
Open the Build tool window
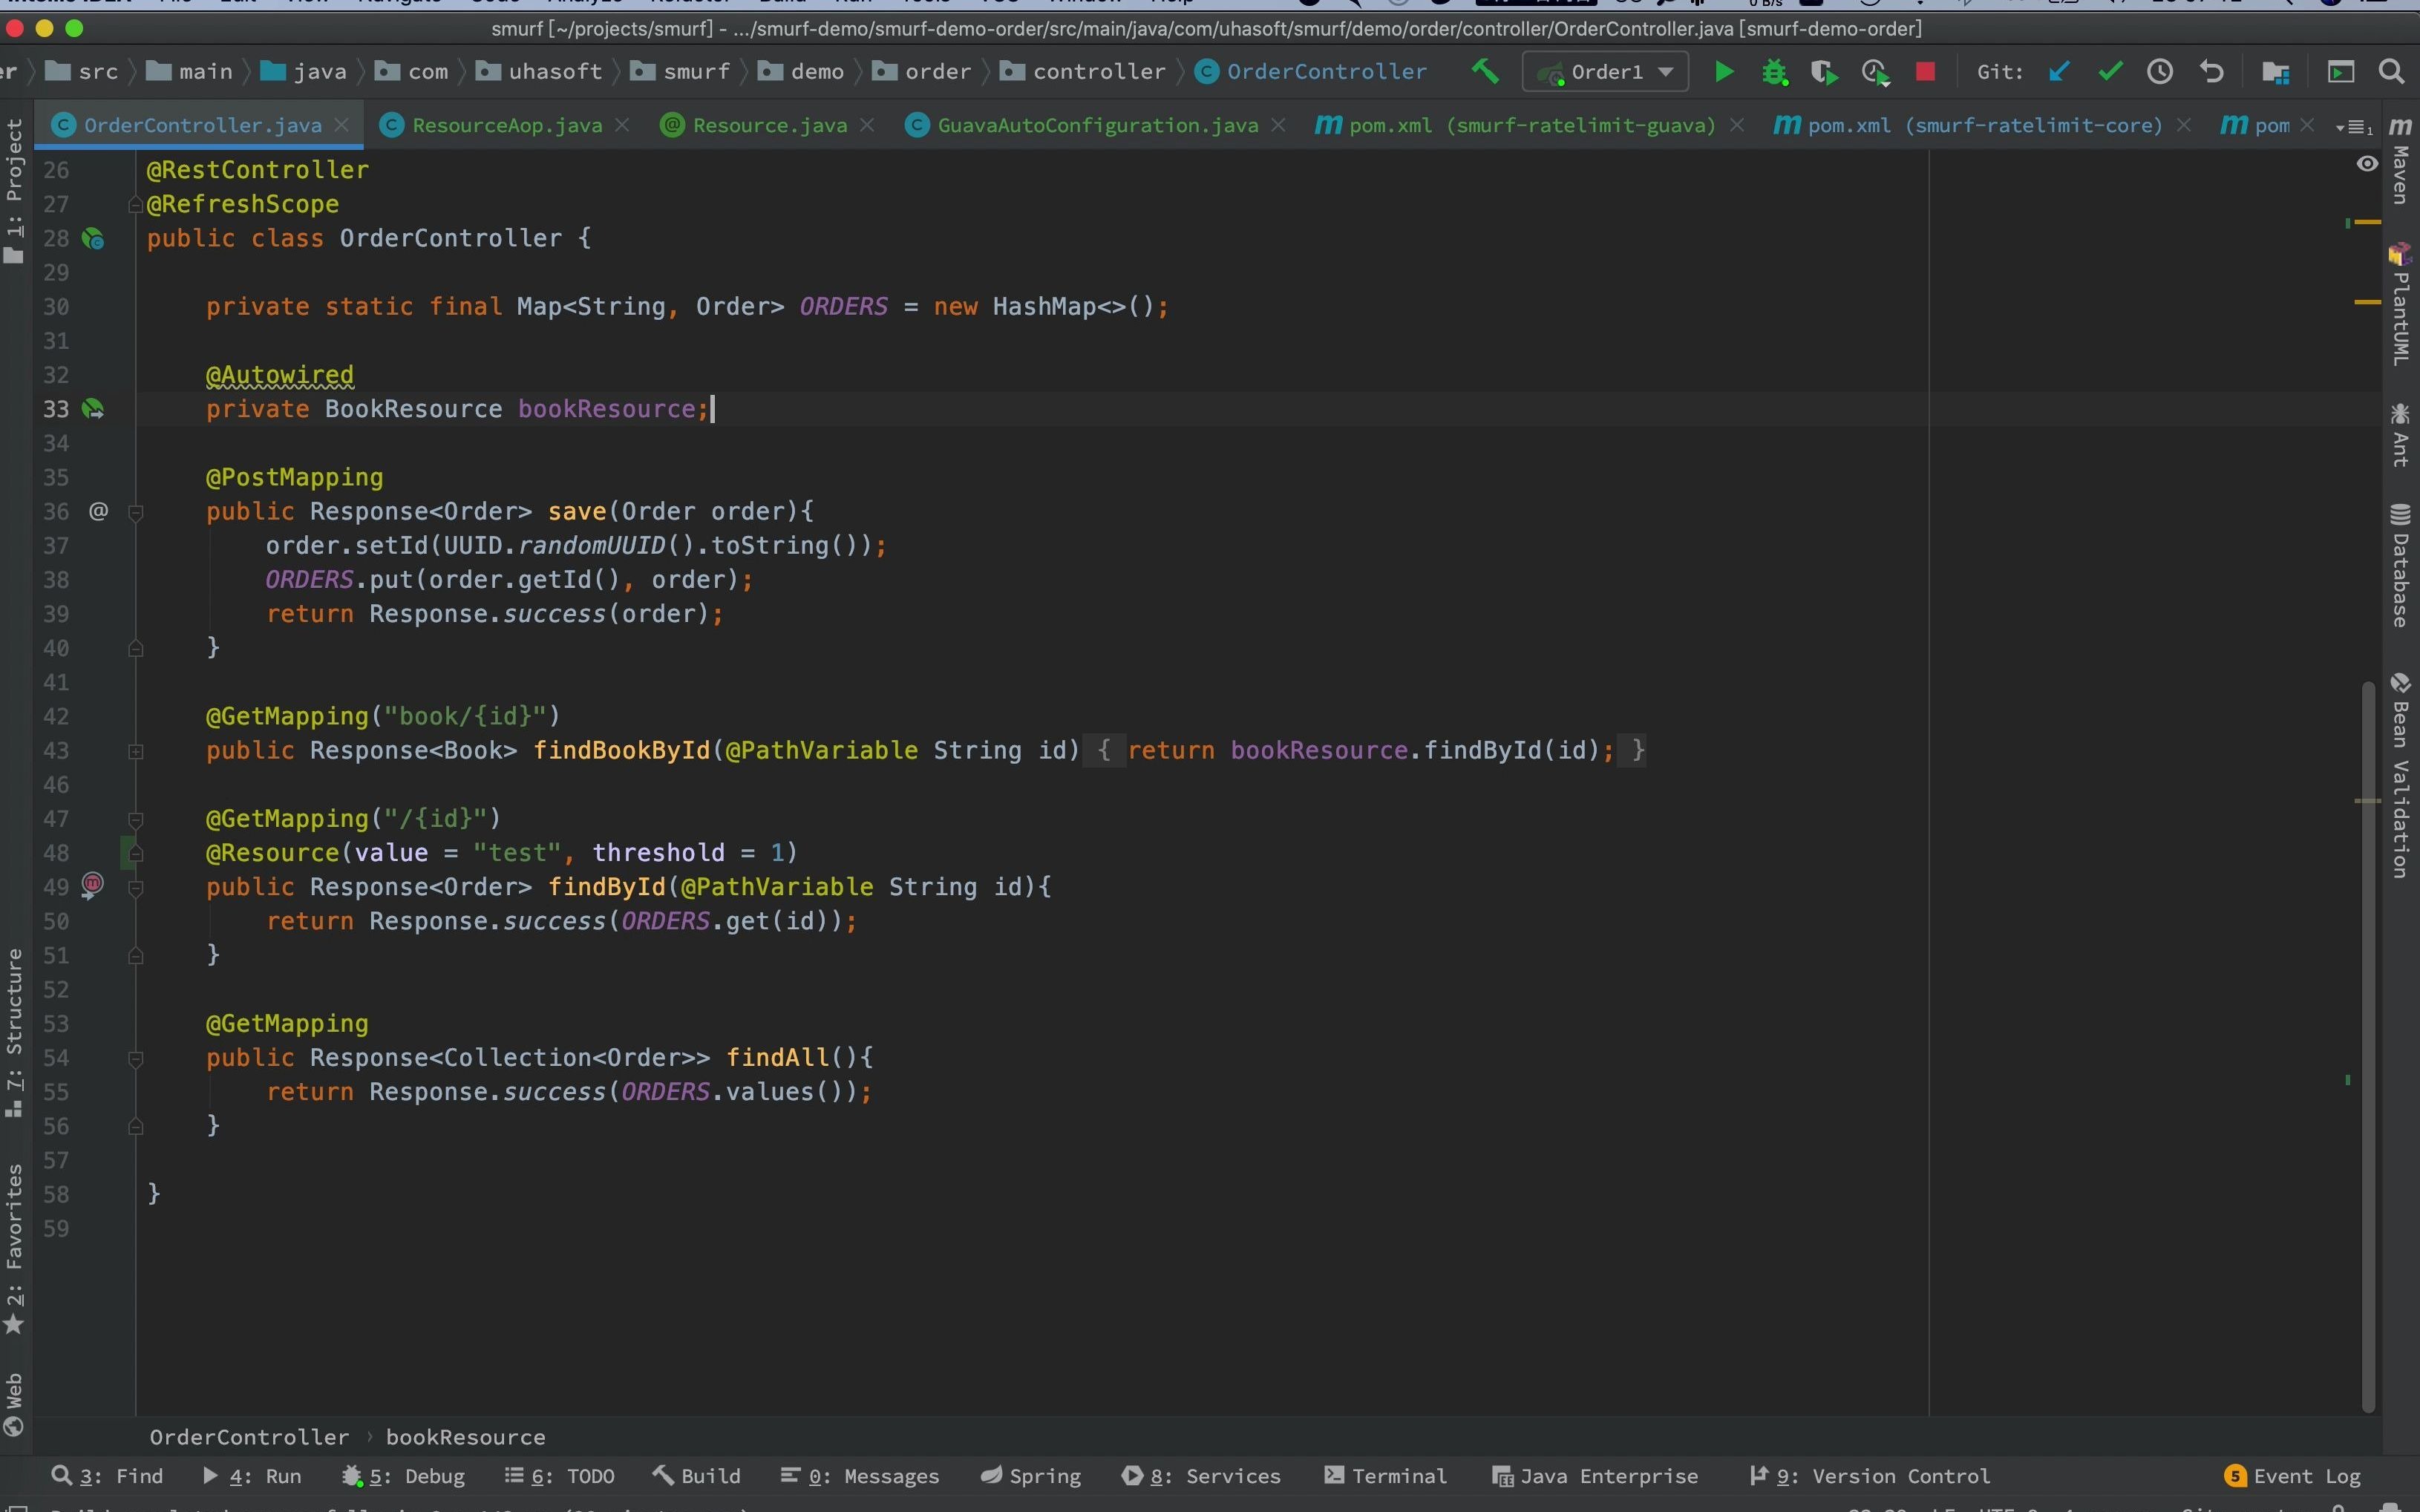(x=697, y=1476)
